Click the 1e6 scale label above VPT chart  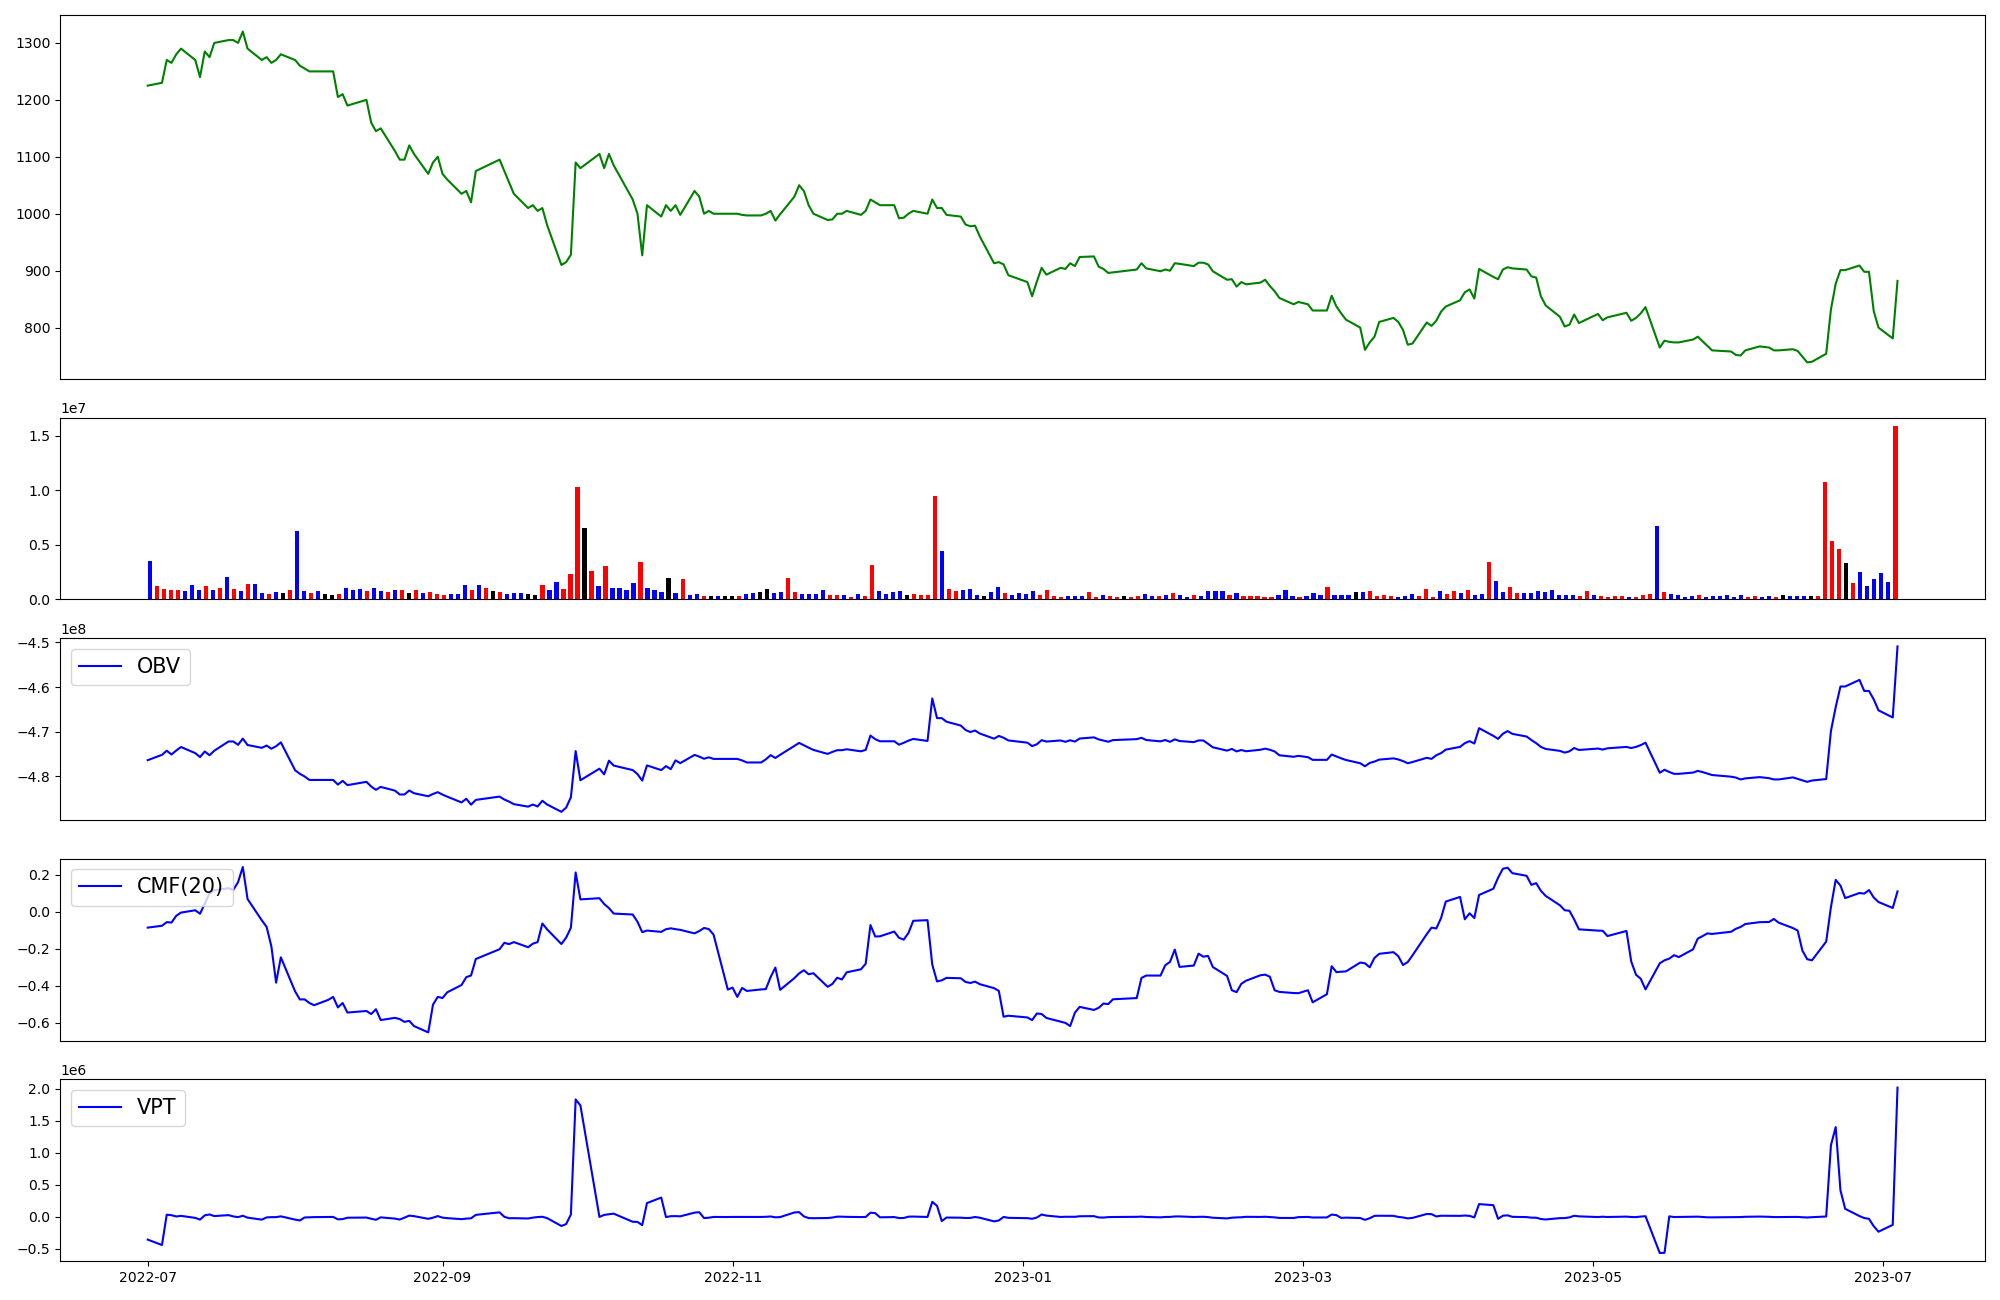pos(73,1070)
